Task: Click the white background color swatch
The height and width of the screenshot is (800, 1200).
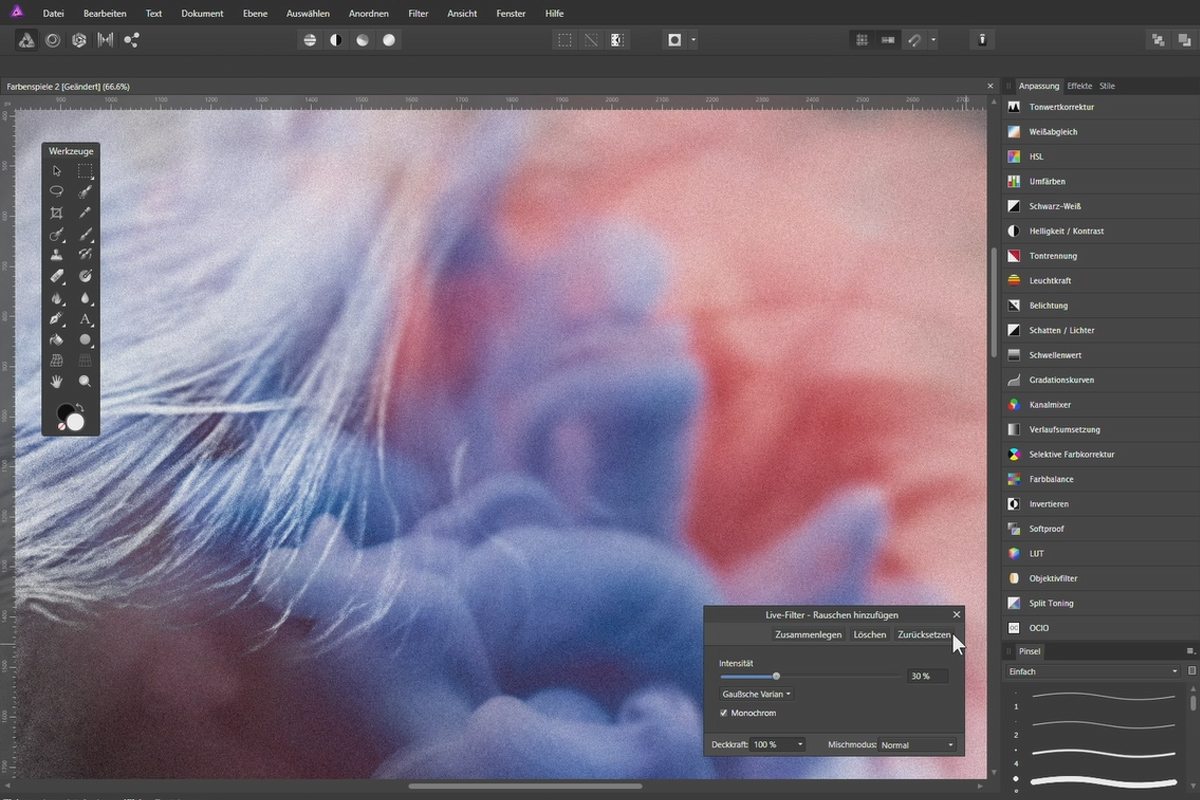Action: click(x=76, y=422)
